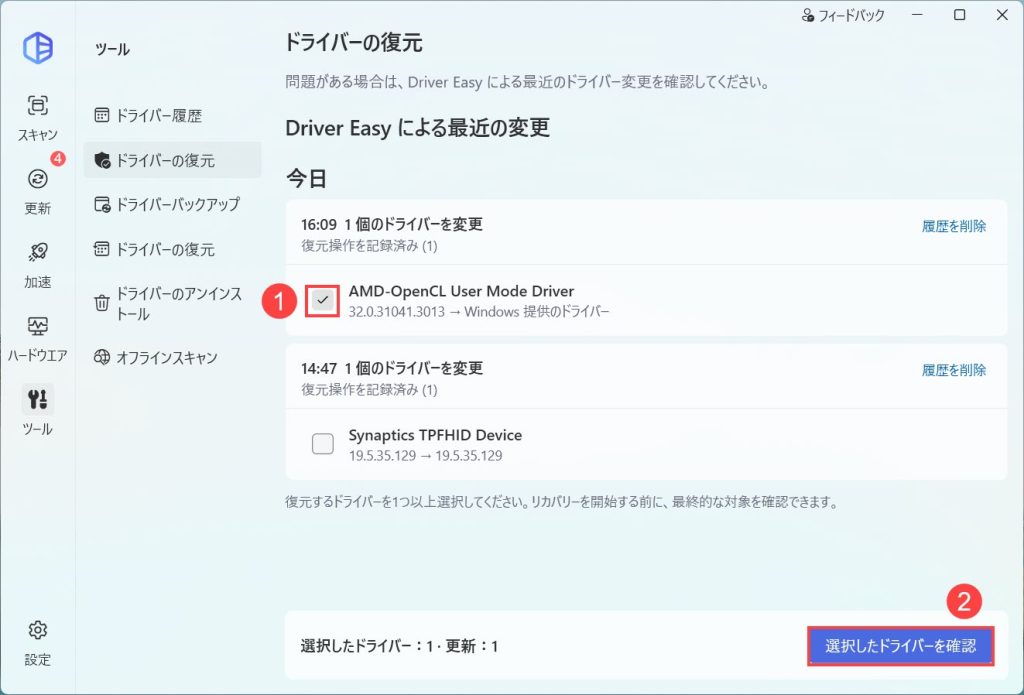Click the 今日 section heading
The height and width of the screenshot is (695, 1024).
306,178
